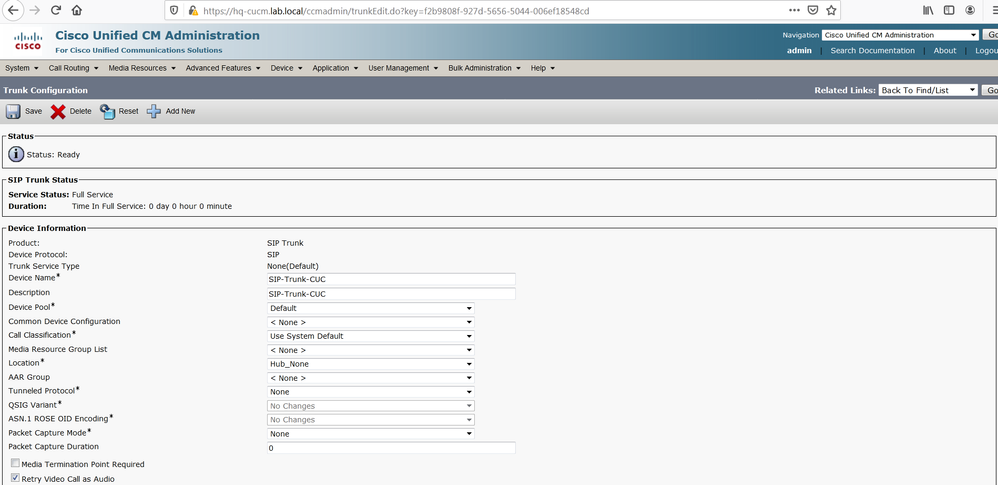
Task: Check Media Termination Point Required
Action: click(x=15, y=463)
